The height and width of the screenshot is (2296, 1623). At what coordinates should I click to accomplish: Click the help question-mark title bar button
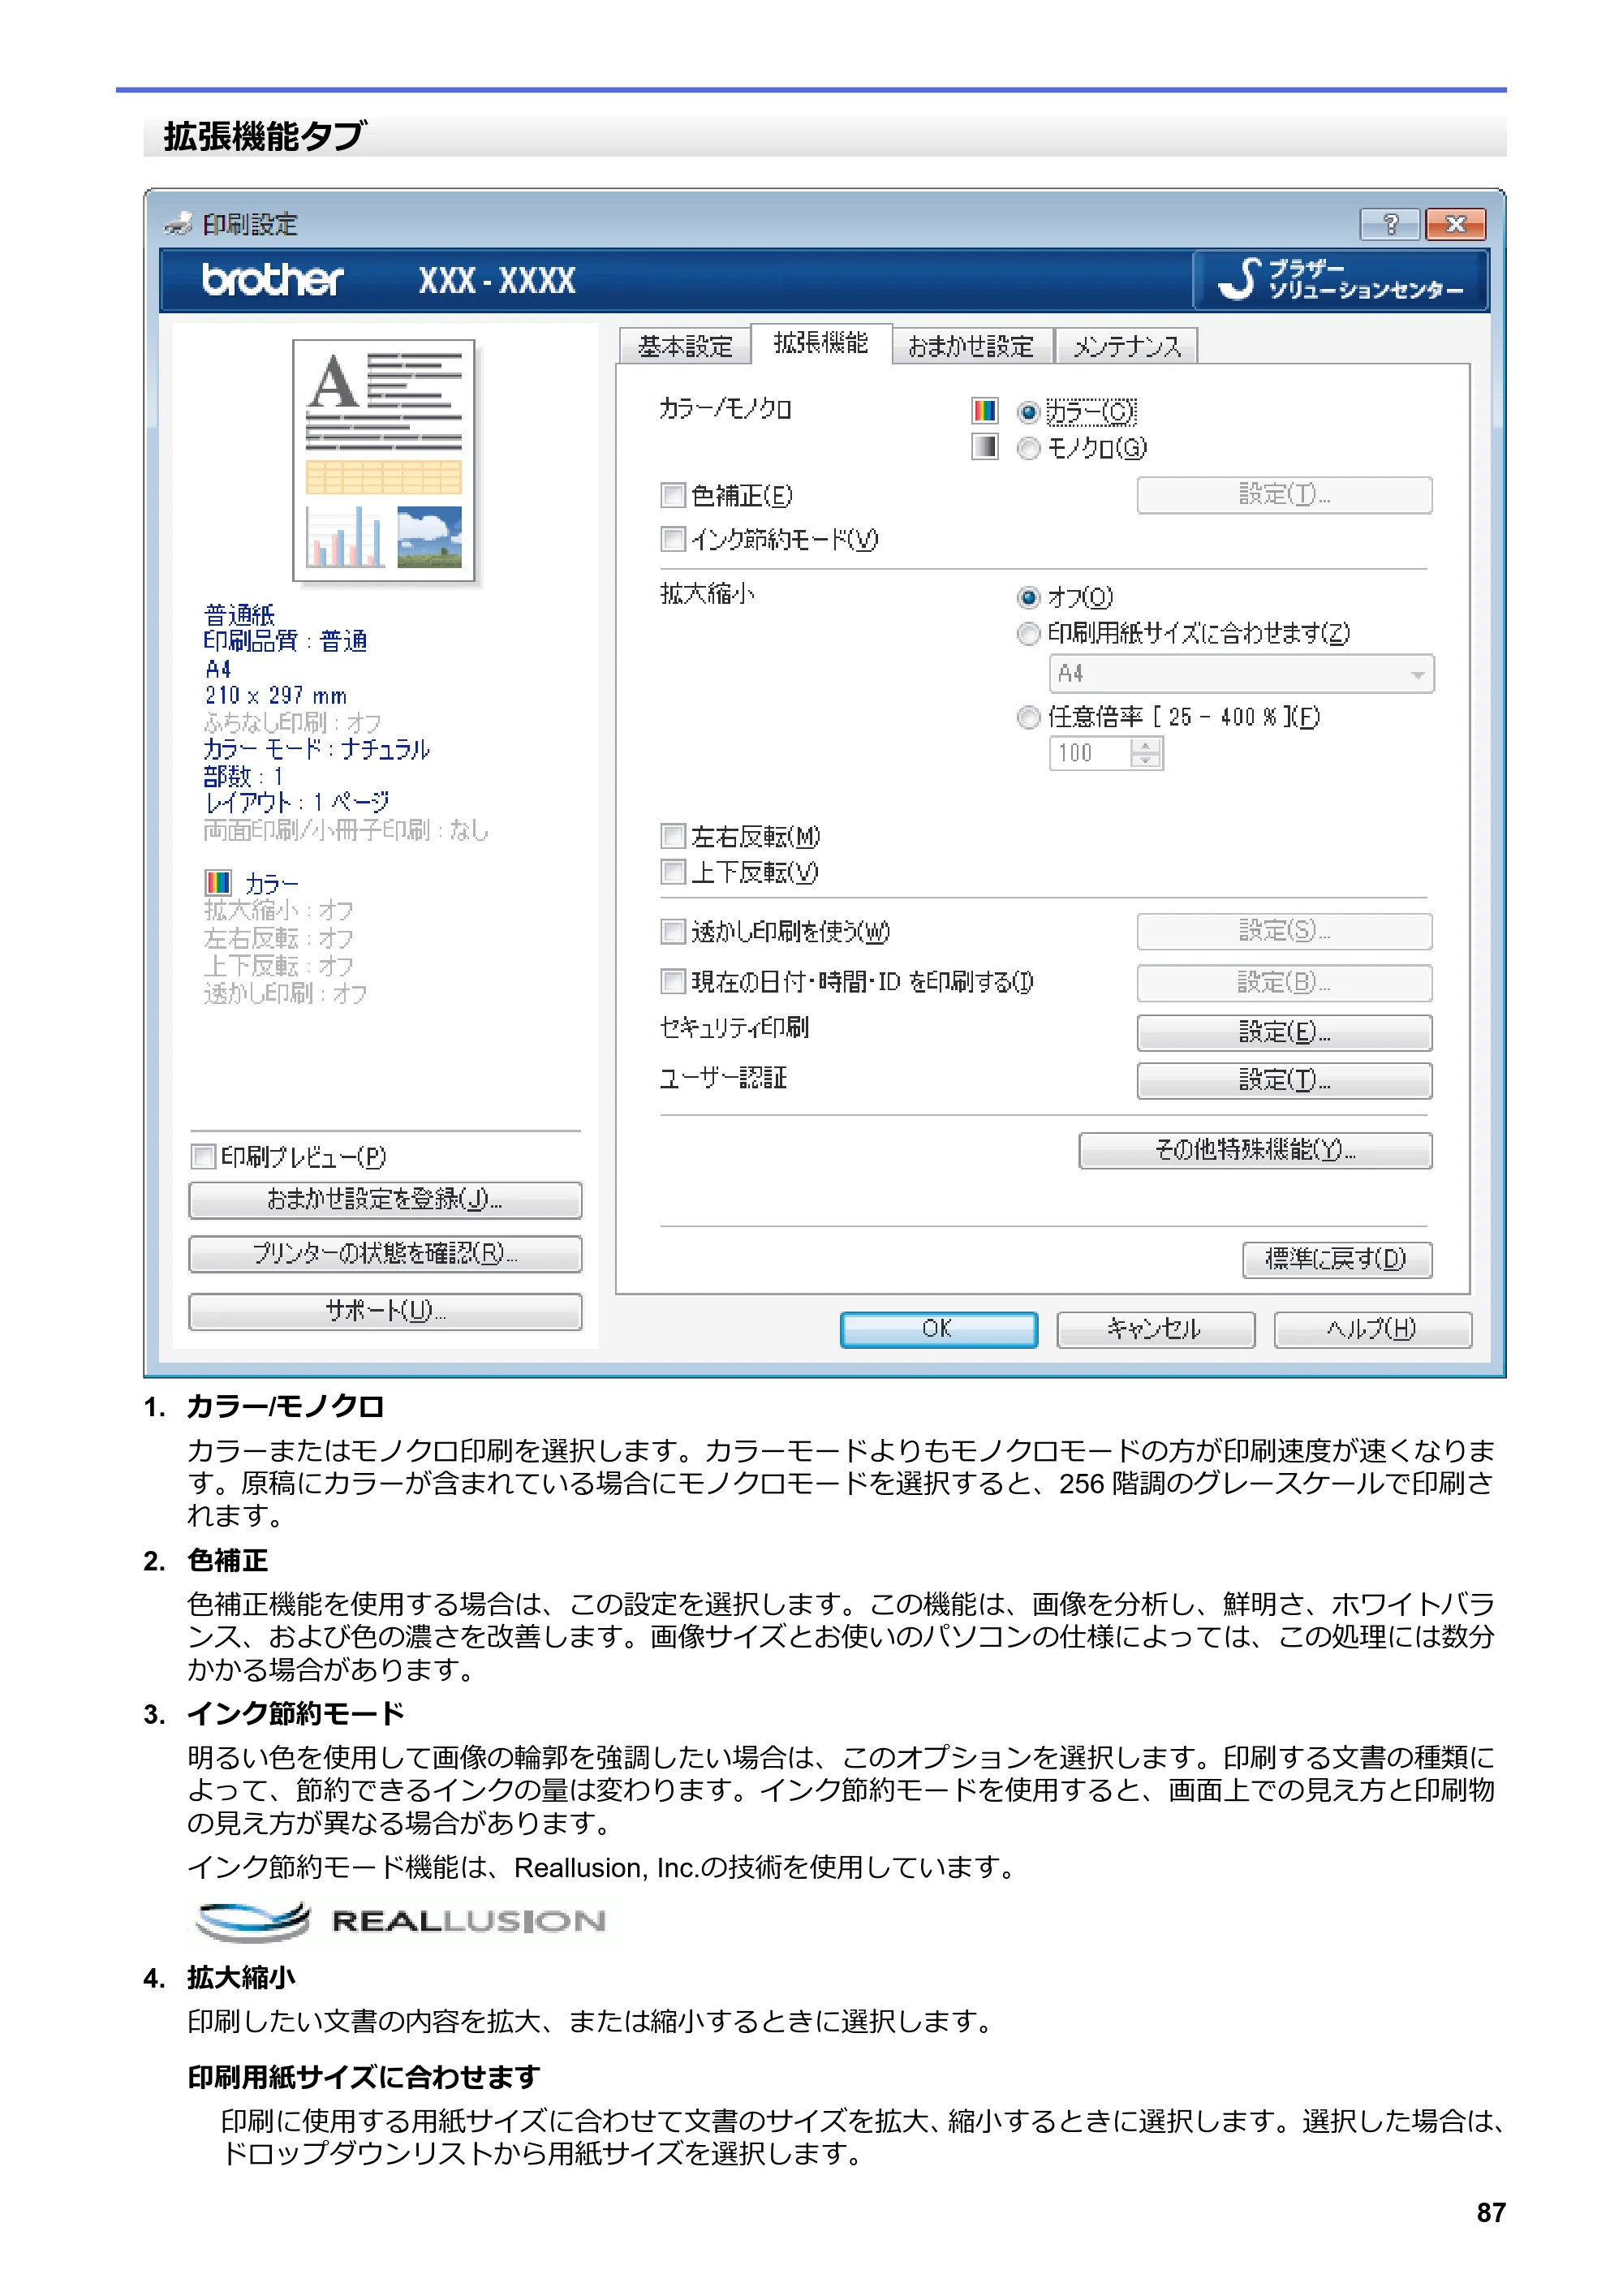[1389, 224]
